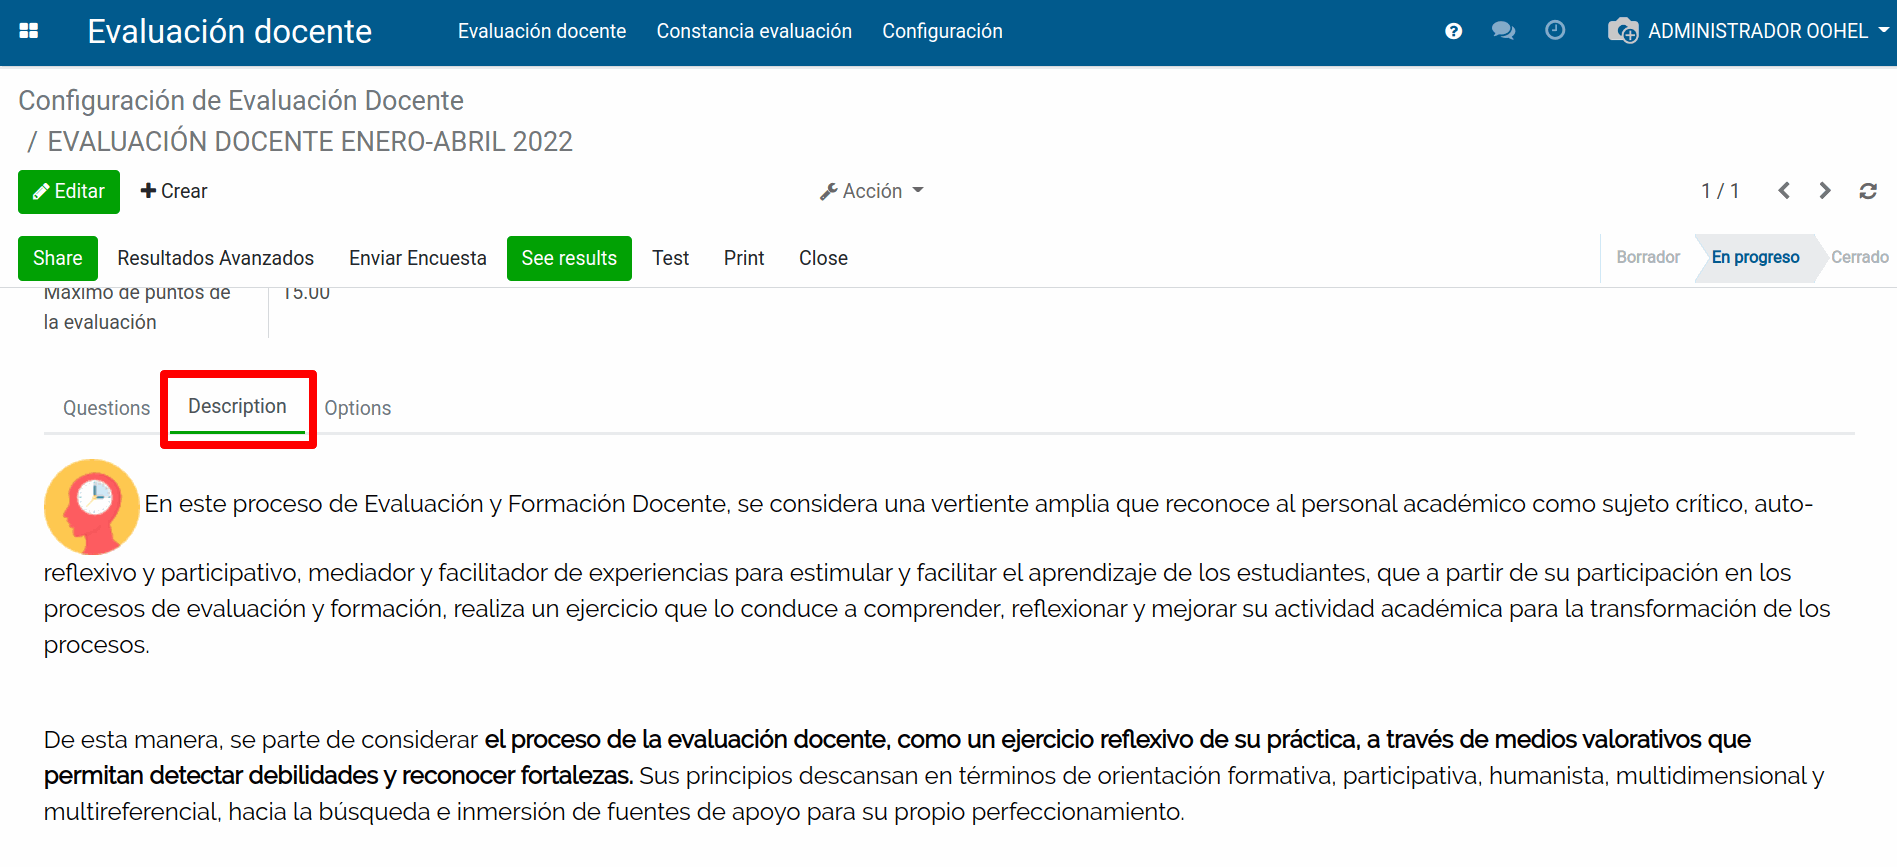Open the conversations chat icon
Screen dimensions: 1897x867
click(x=1503, y=31)
